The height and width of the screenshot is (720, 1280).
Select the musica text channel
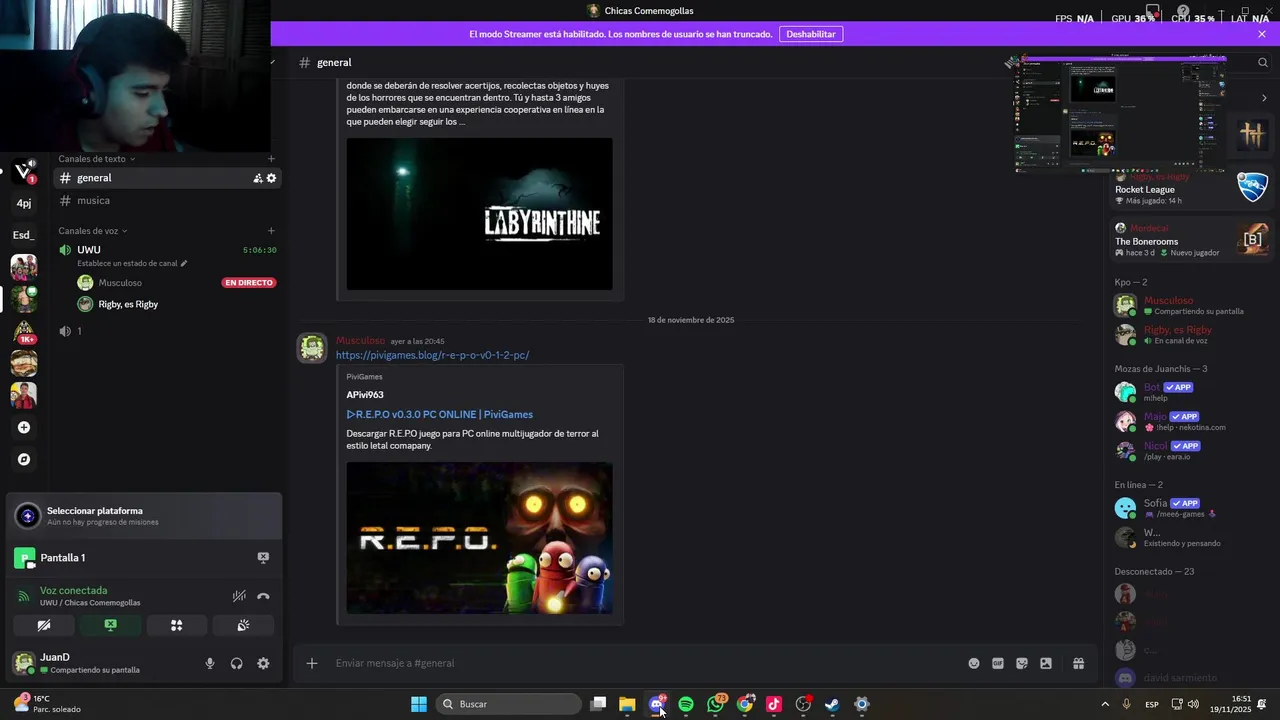[166, 200]
